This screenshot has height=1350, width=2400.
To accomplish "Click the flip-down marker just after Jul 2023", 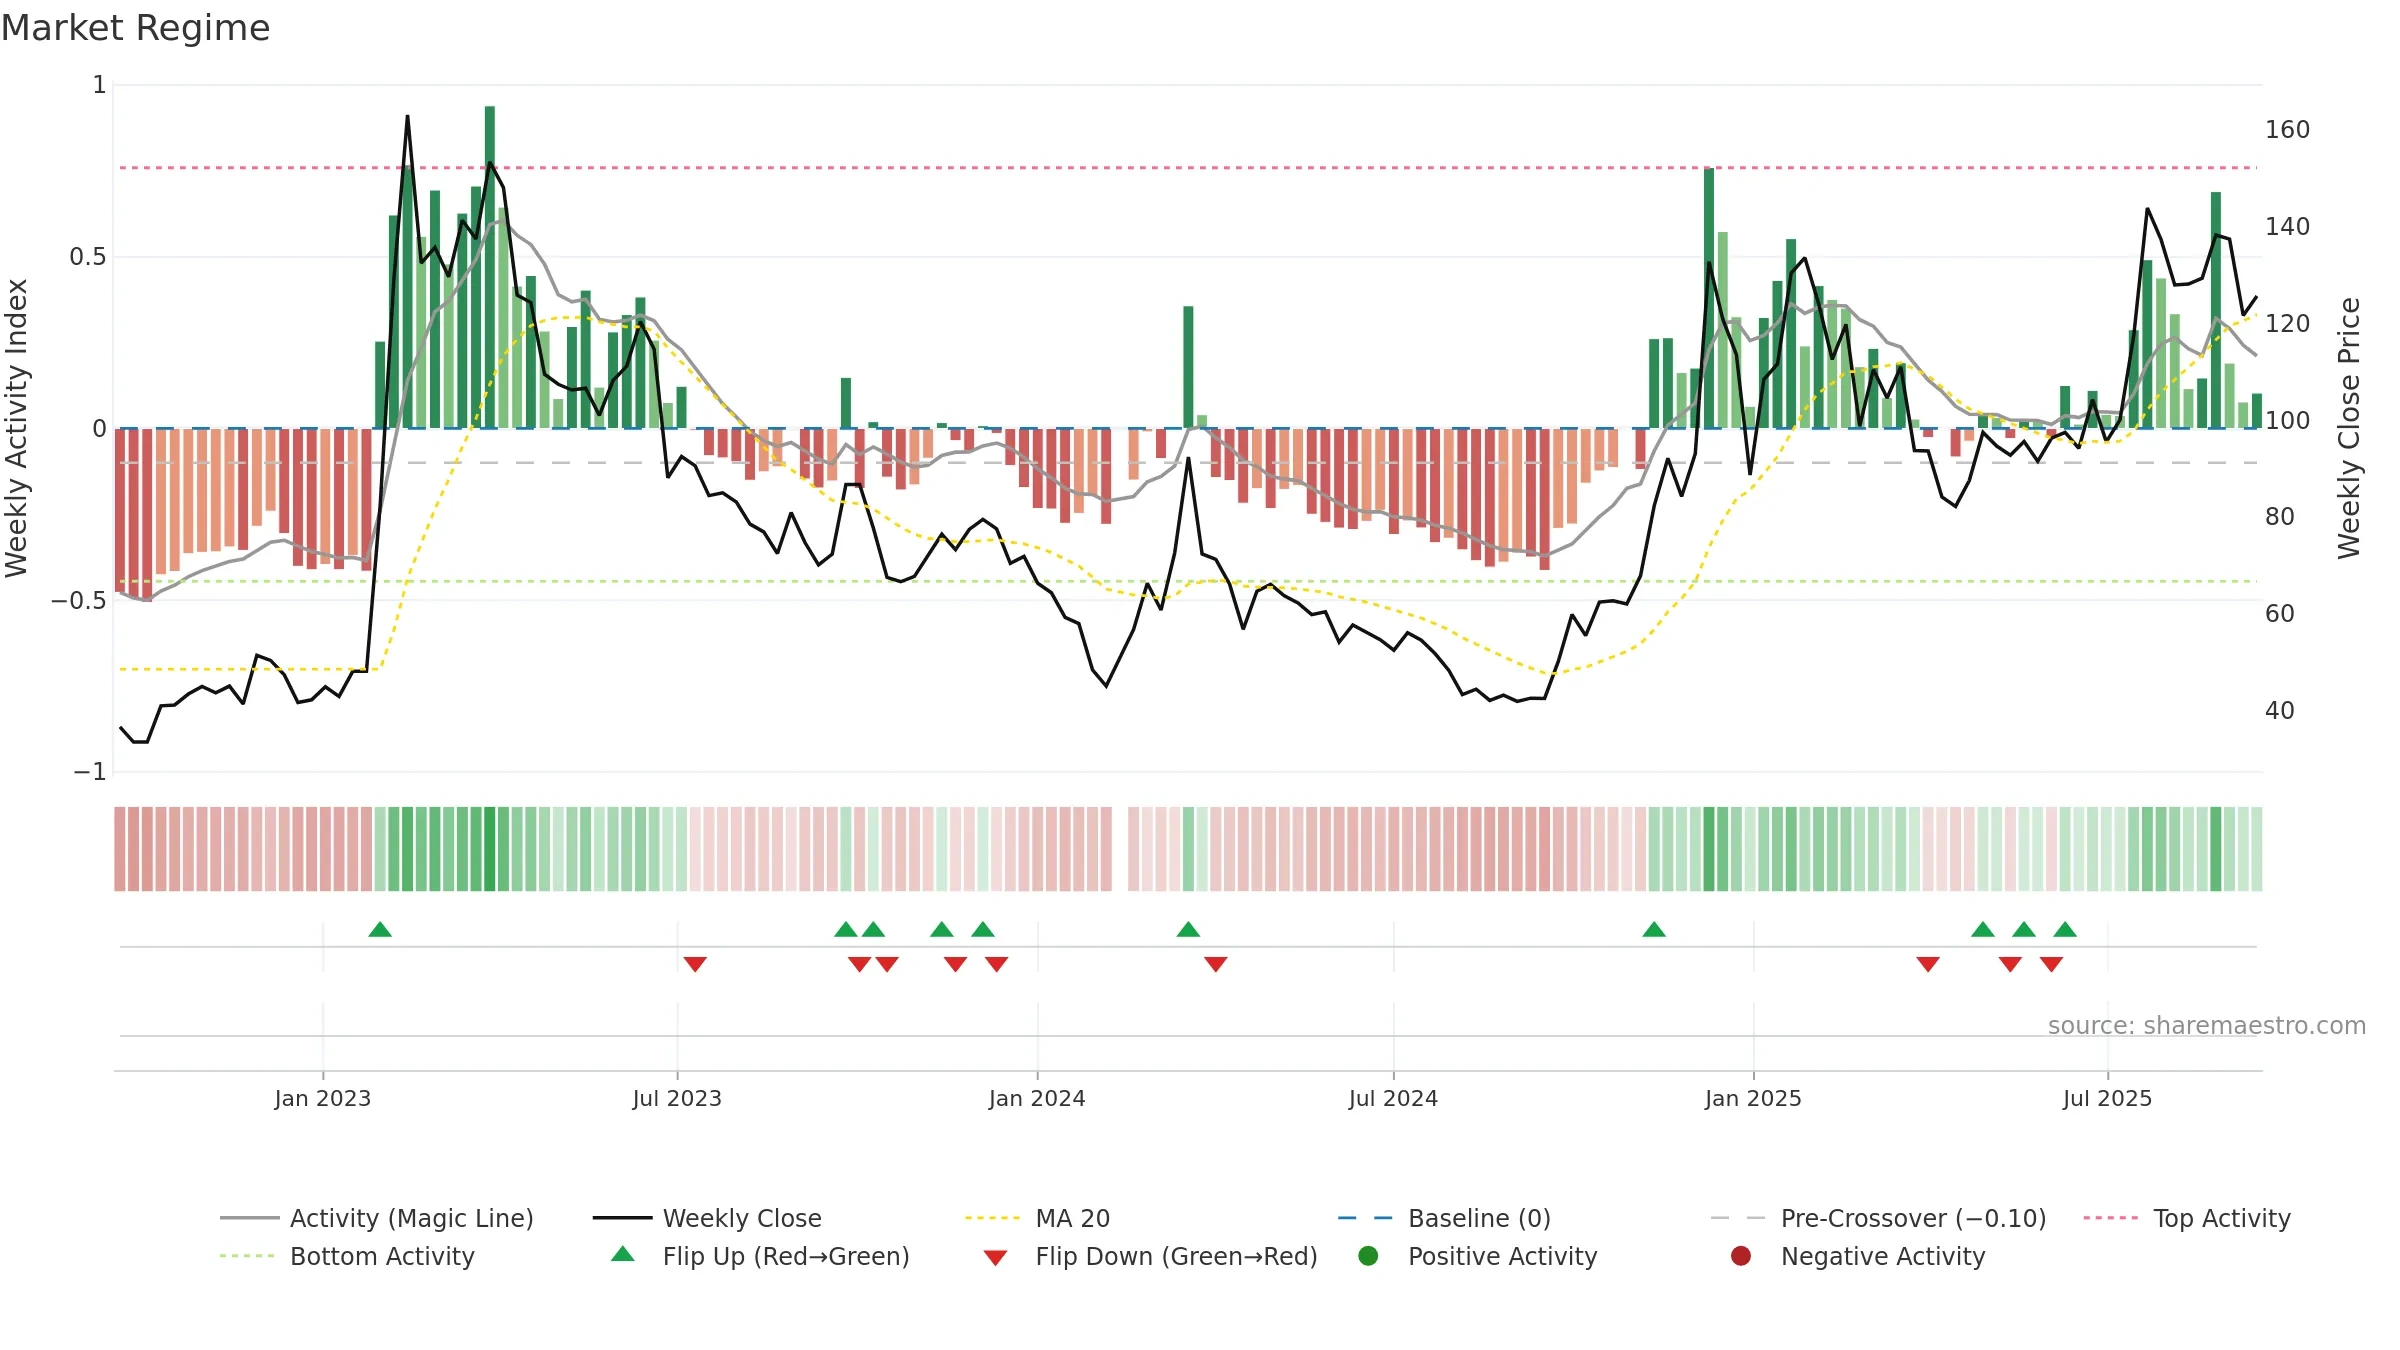I will click(x=695, y=964).
